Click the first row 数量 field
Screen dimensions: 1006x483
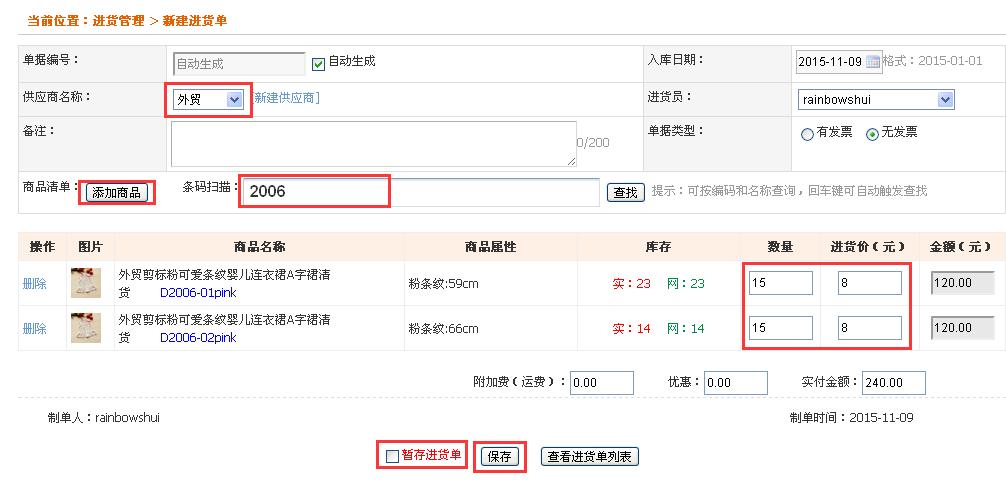click(x=780, y=283)
